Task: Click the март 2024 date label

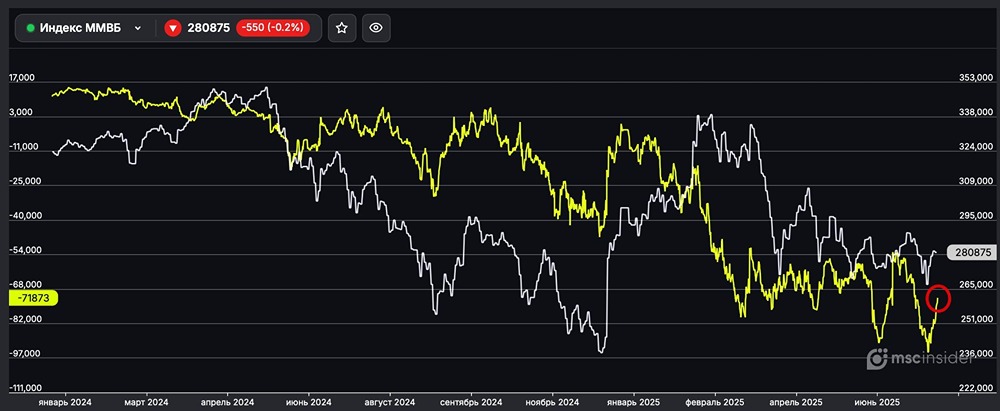Action: (148, 402)
